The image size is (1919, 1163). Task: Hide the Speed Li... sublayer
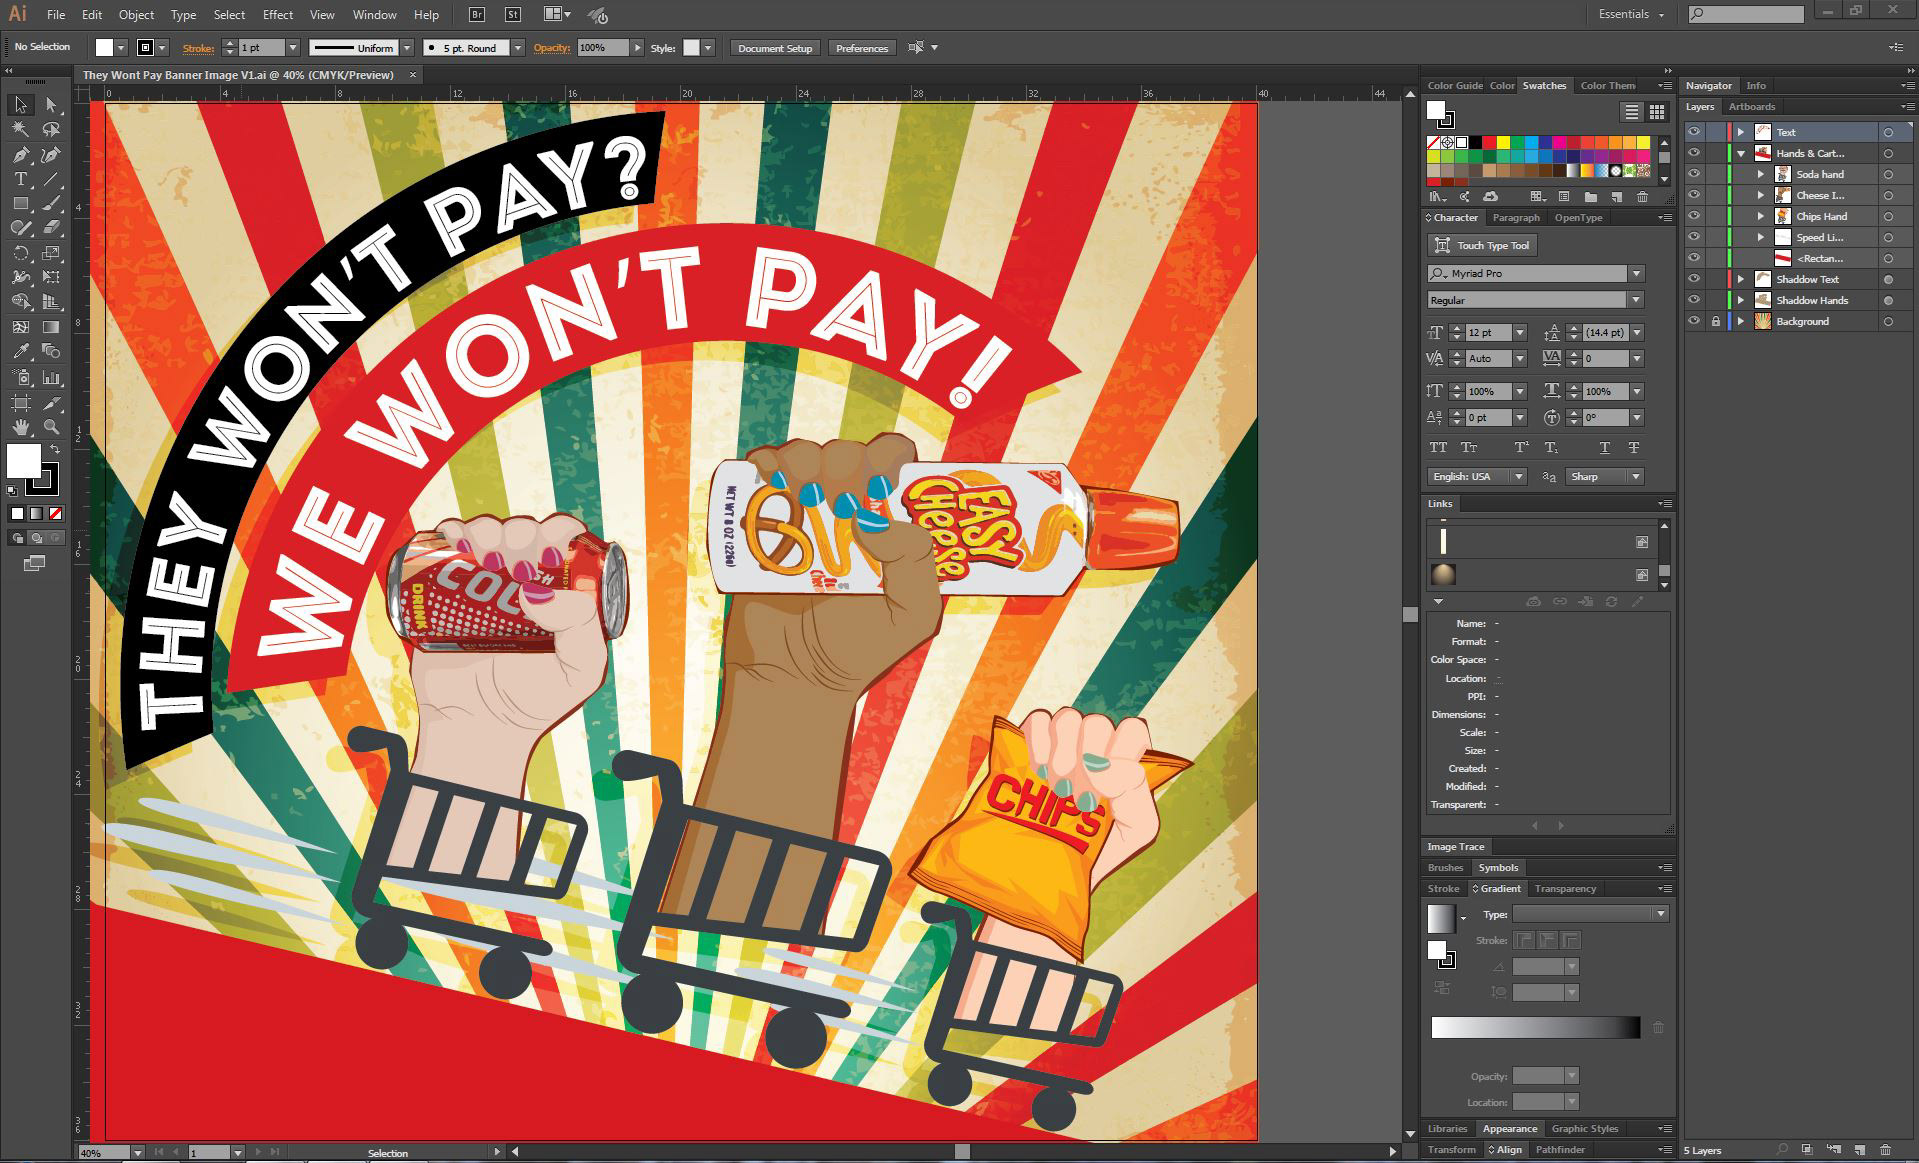click(x=1694, y=237)
